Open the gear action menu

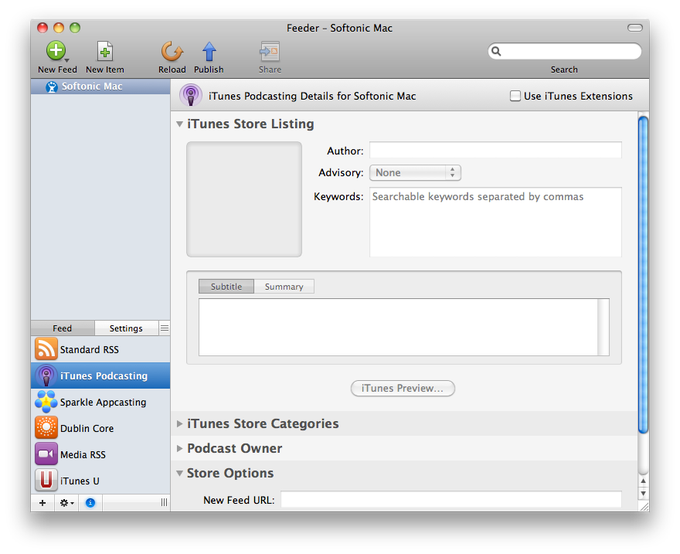click(x=66, y=503)
